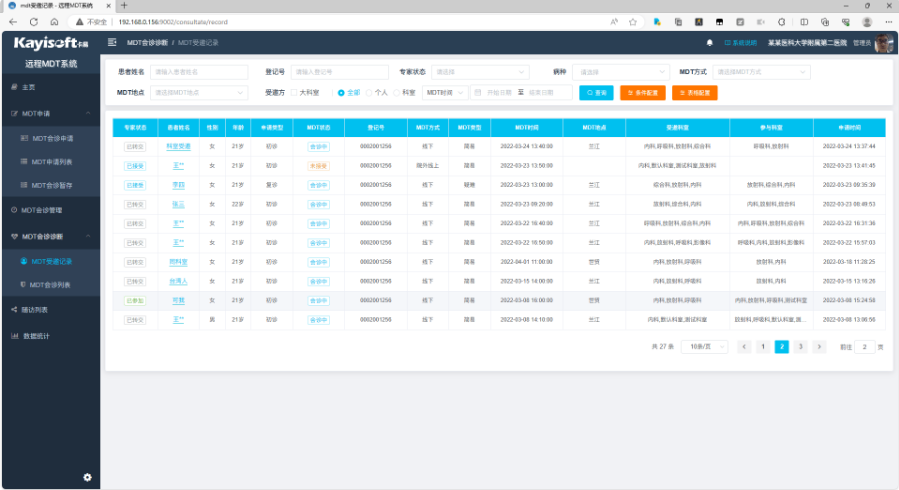The height and width of the screenshot is (490, 899).
Task: Open the 10条/页 page size dropdown
Action: coord(703,346)
